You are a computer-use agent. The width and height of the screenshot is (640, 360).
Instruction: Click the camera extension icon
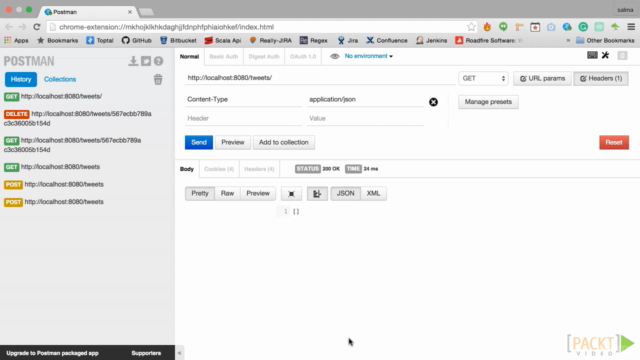coord(551,27)
